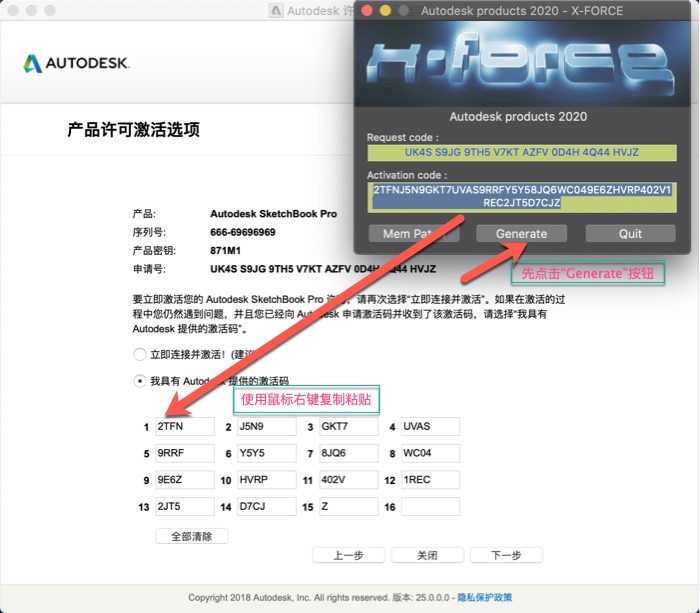Viewport: 700px width, 613px height.
Task: Click the Generate button in X-FORCE
Action: 521,234
